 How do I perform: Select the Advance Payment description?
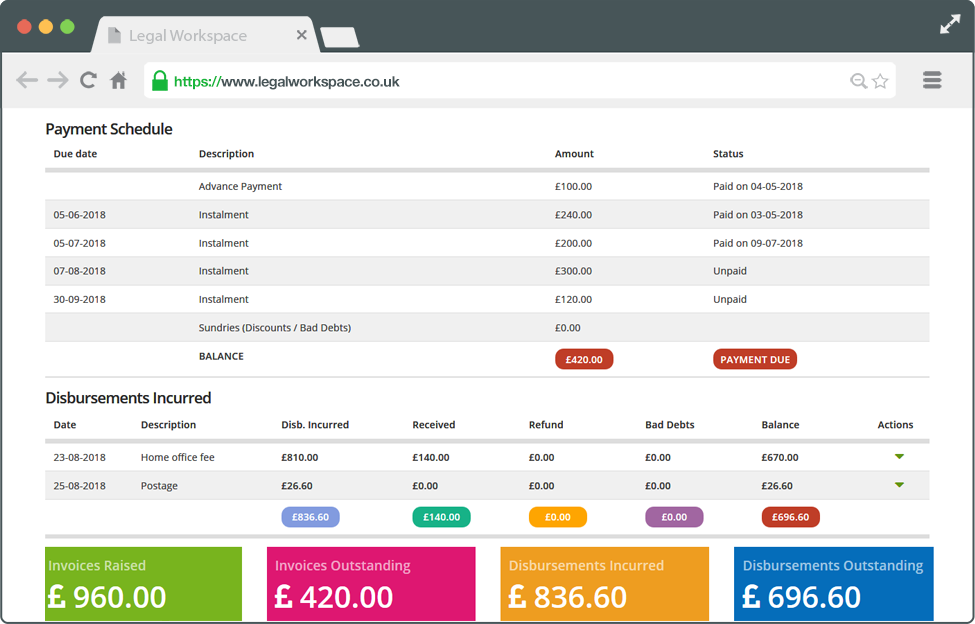coord(240,186)
